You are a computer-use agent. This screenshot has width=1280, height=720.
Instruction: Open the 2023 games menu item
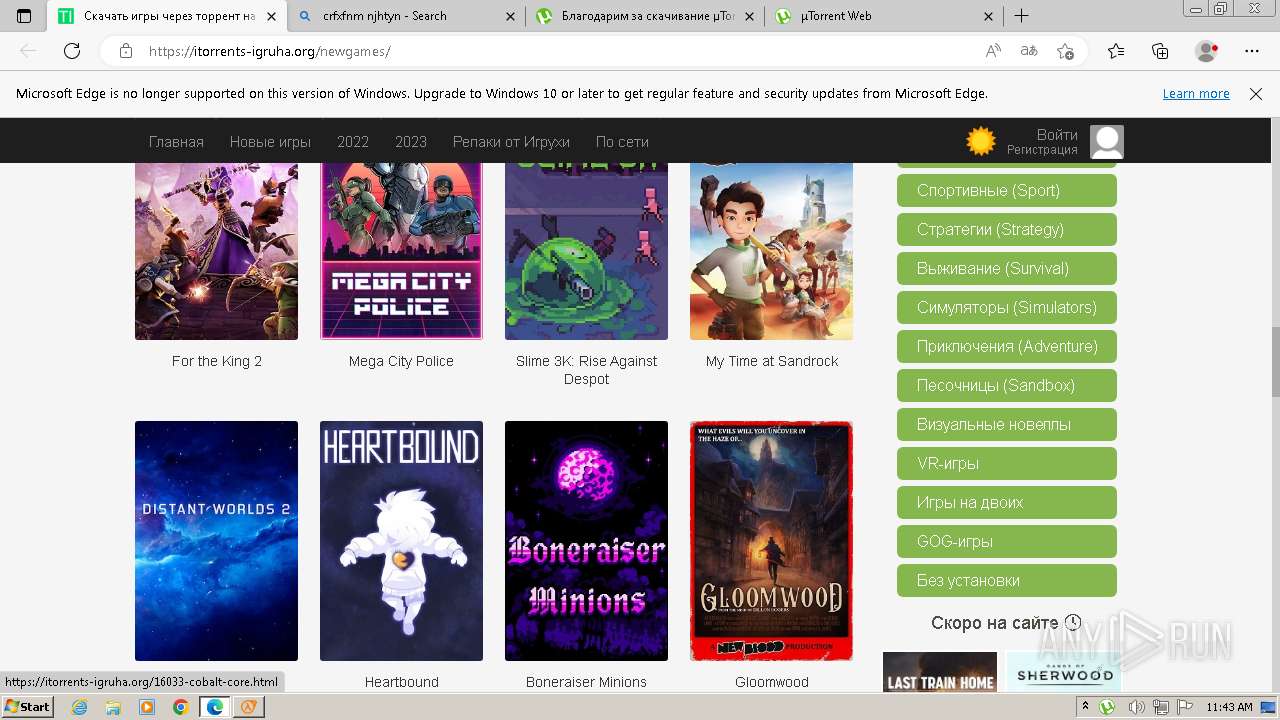(x=411, y=142)
